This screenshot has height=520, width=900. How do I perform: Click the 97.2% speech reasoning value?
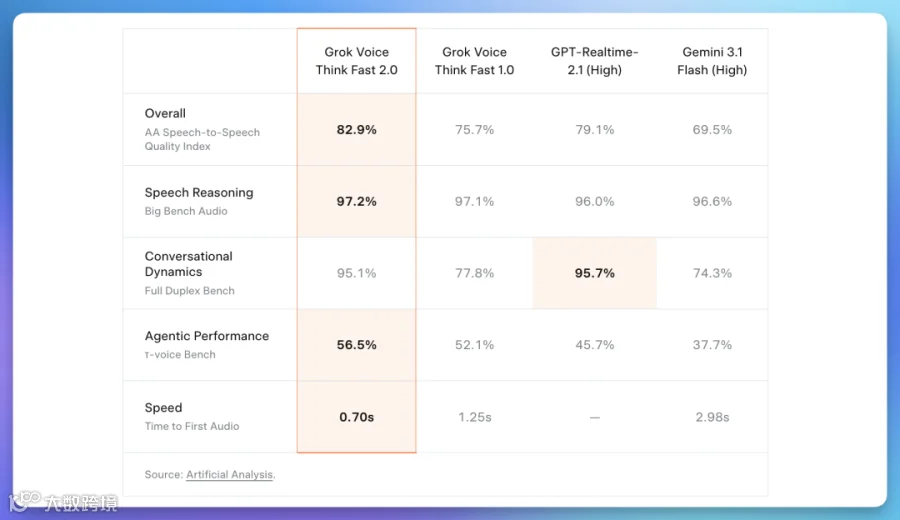356,201
